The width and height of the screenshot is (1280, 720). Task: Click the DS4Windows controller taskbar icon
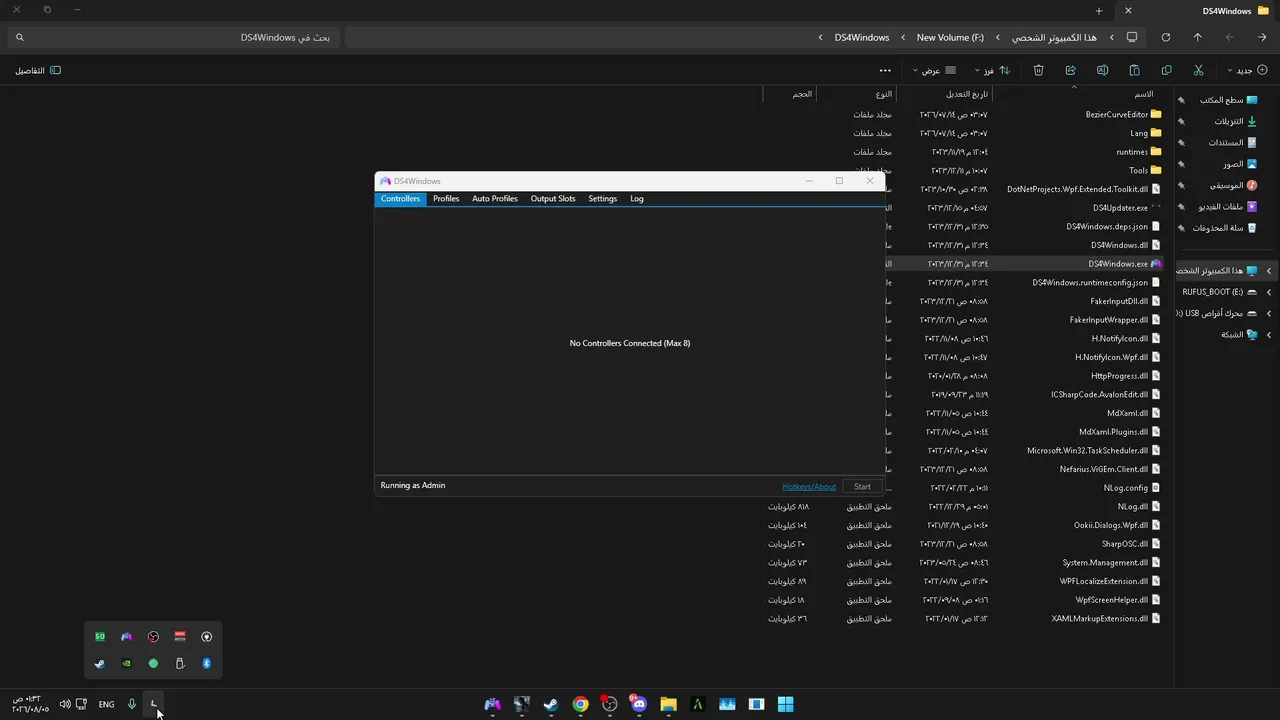pyautogui.click(x=492, y=704)
